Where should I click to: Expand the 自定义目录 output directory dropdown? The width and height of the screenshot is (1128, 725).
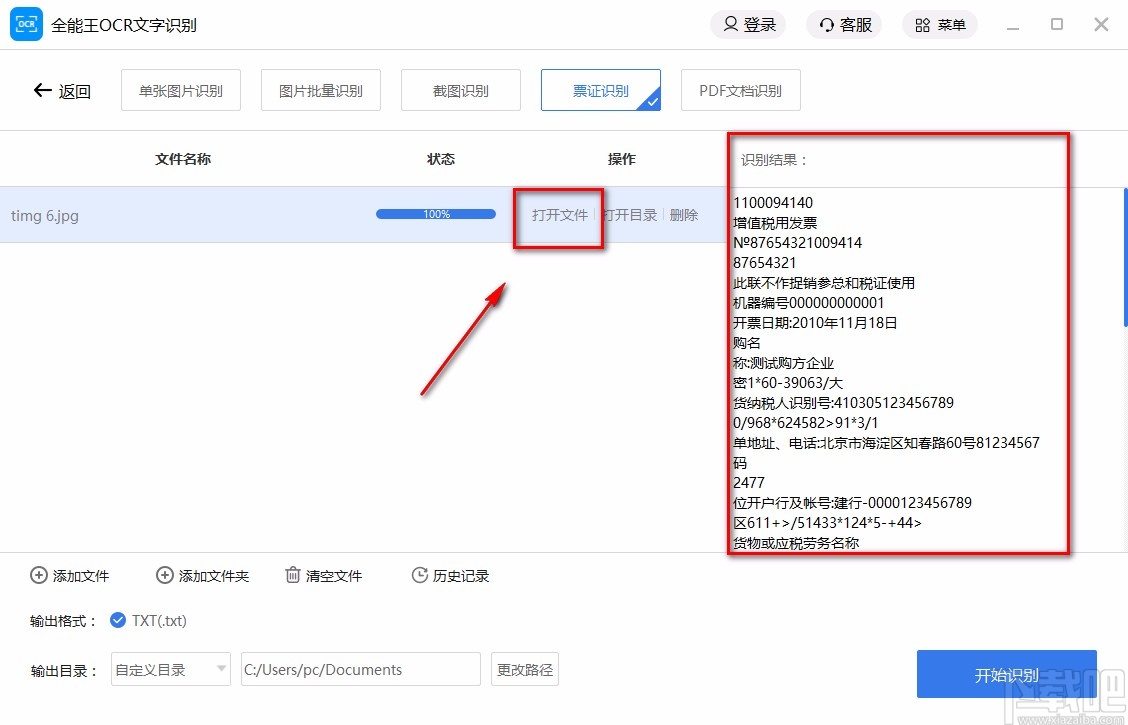pyautogui.click(x=170, y=669)
